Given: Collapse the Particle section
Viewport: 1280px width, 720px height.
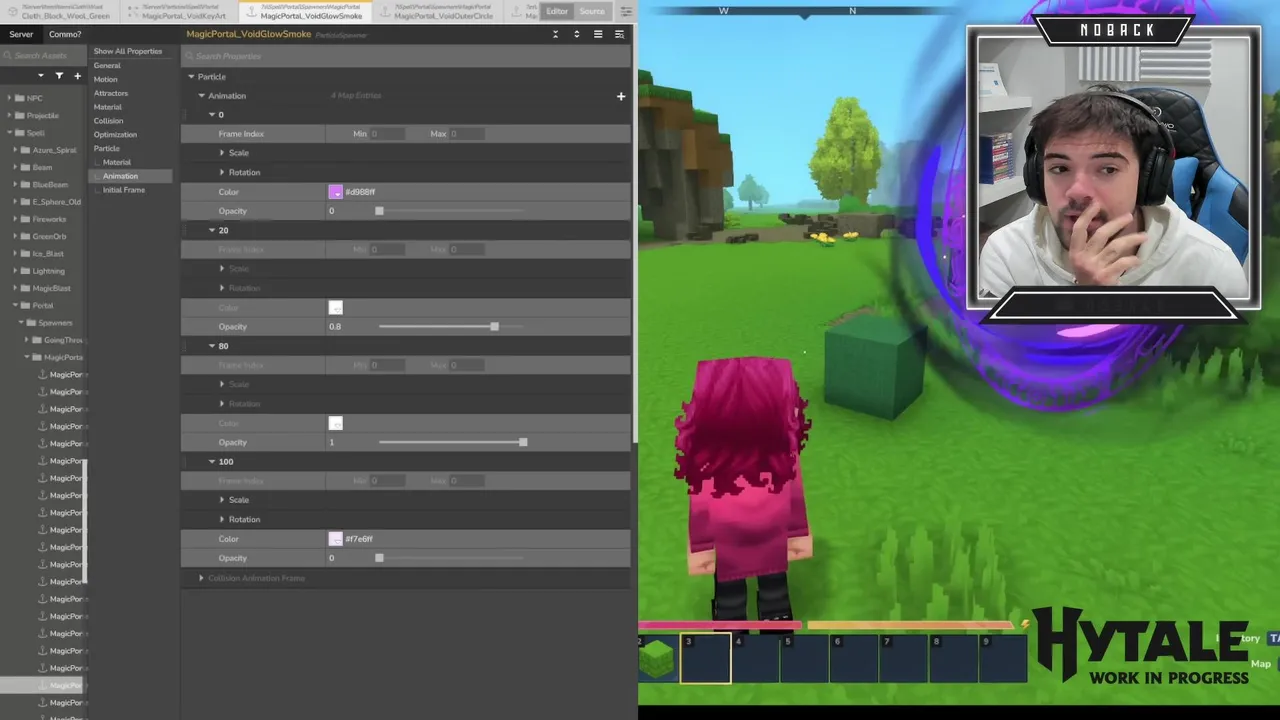Looking at the screenshot, I should point(191,77).
